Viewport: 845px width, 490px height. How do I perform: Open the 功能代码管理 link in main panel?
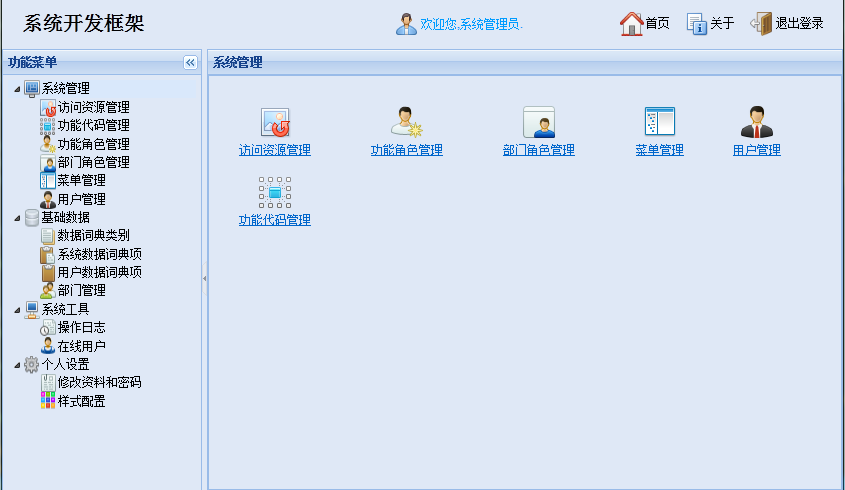tap(275, 220)
